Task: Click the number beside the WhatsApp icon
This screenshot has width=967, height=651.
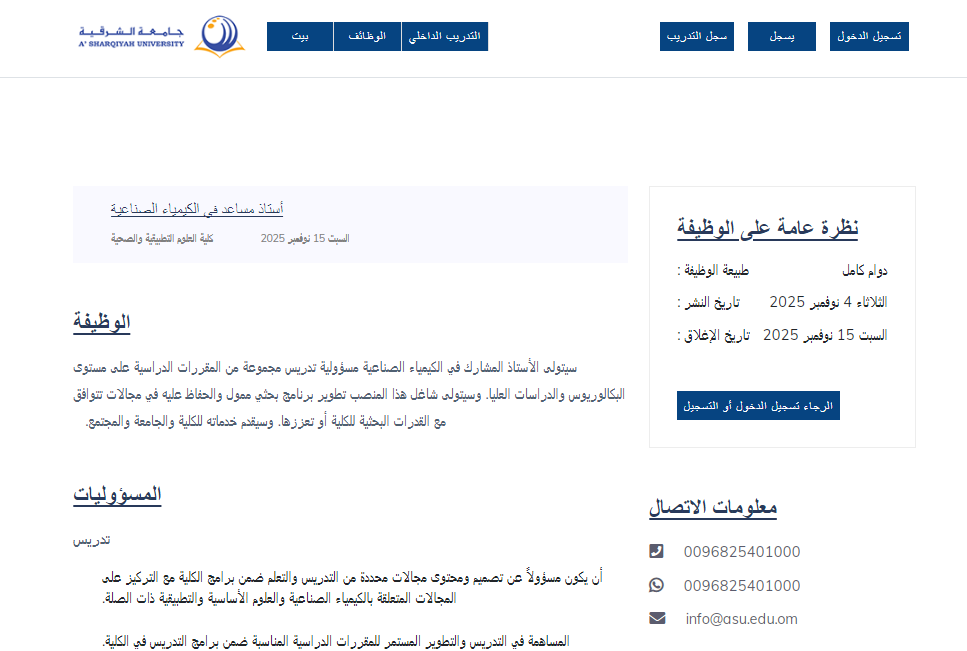Action: (742, 586)
